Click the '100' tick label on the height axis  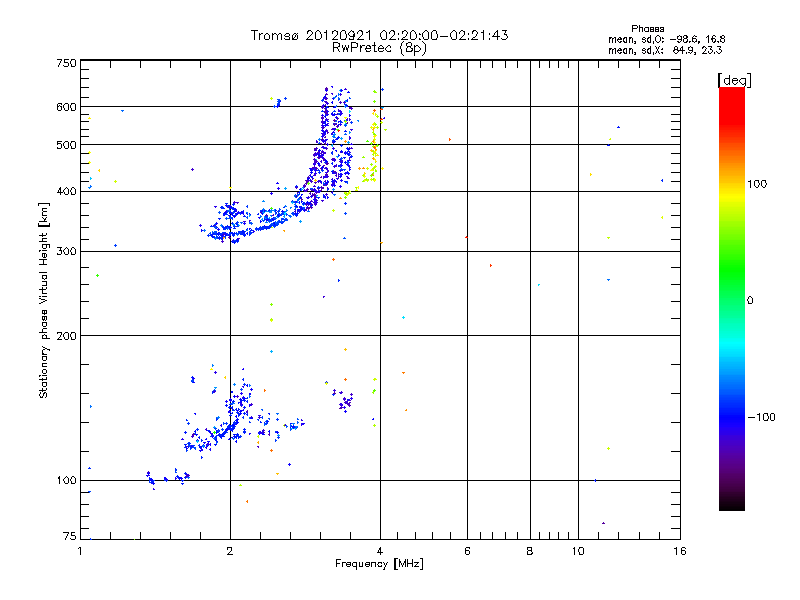point(66,480)
